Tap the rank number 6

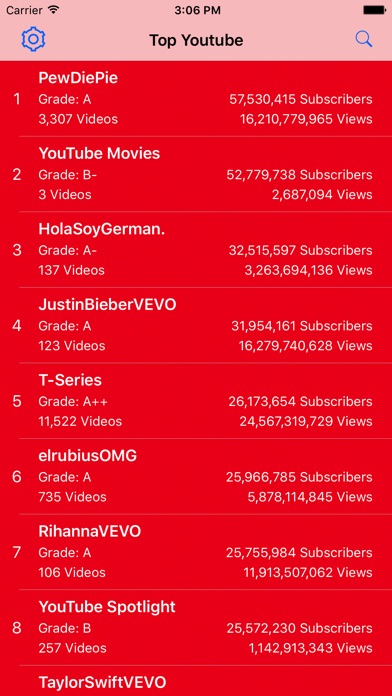pyautogui.click(x=17, y=477)
